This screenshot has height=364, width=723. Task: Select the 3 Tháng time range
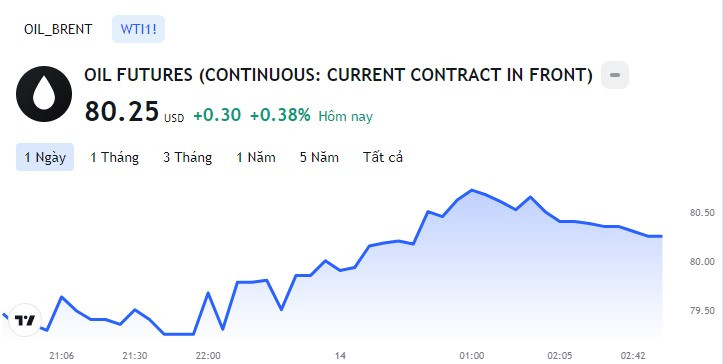[187, 157]
